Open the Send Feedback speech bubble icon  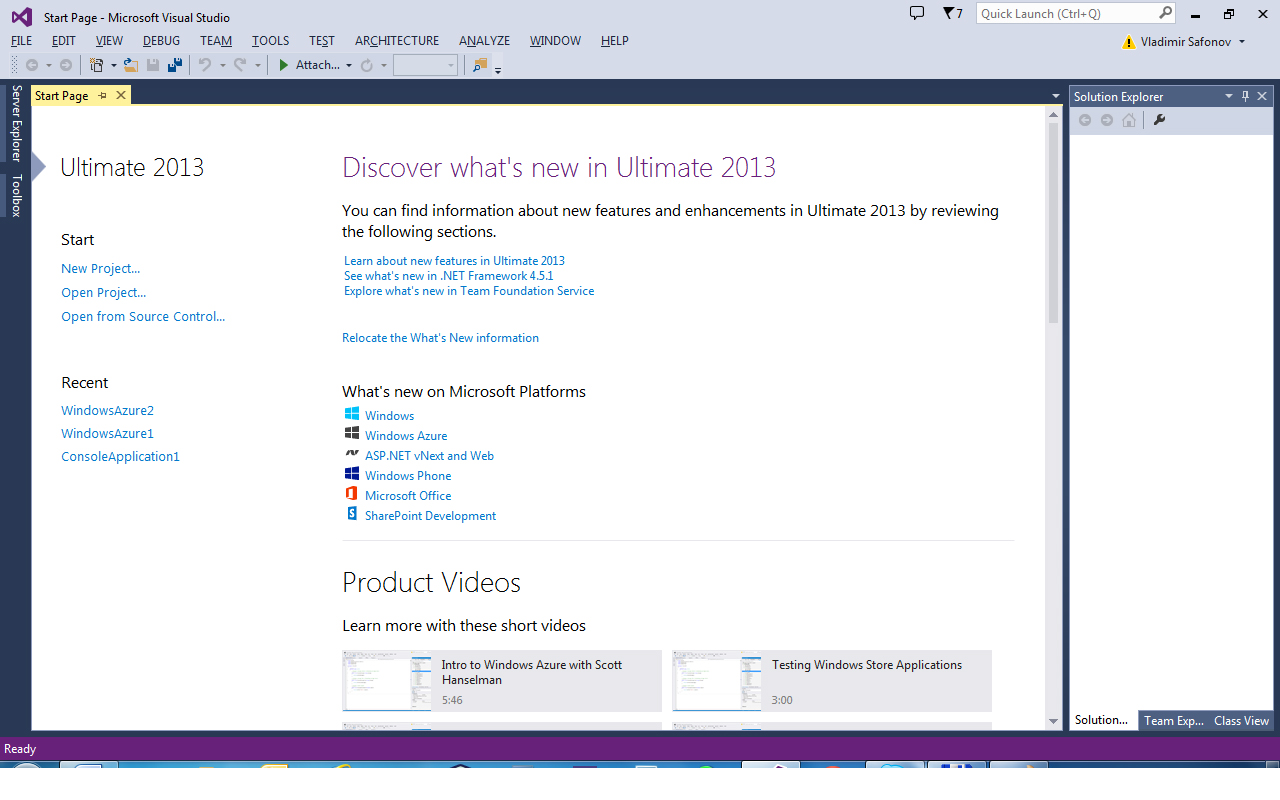coord(917,13)
